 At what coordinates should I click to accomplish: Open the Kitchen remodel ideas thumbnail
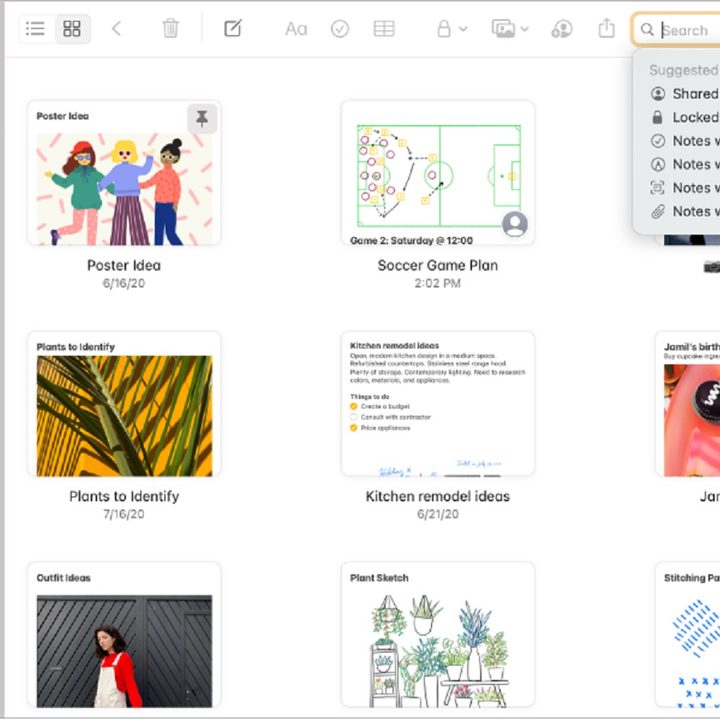(x=438, y=404)
